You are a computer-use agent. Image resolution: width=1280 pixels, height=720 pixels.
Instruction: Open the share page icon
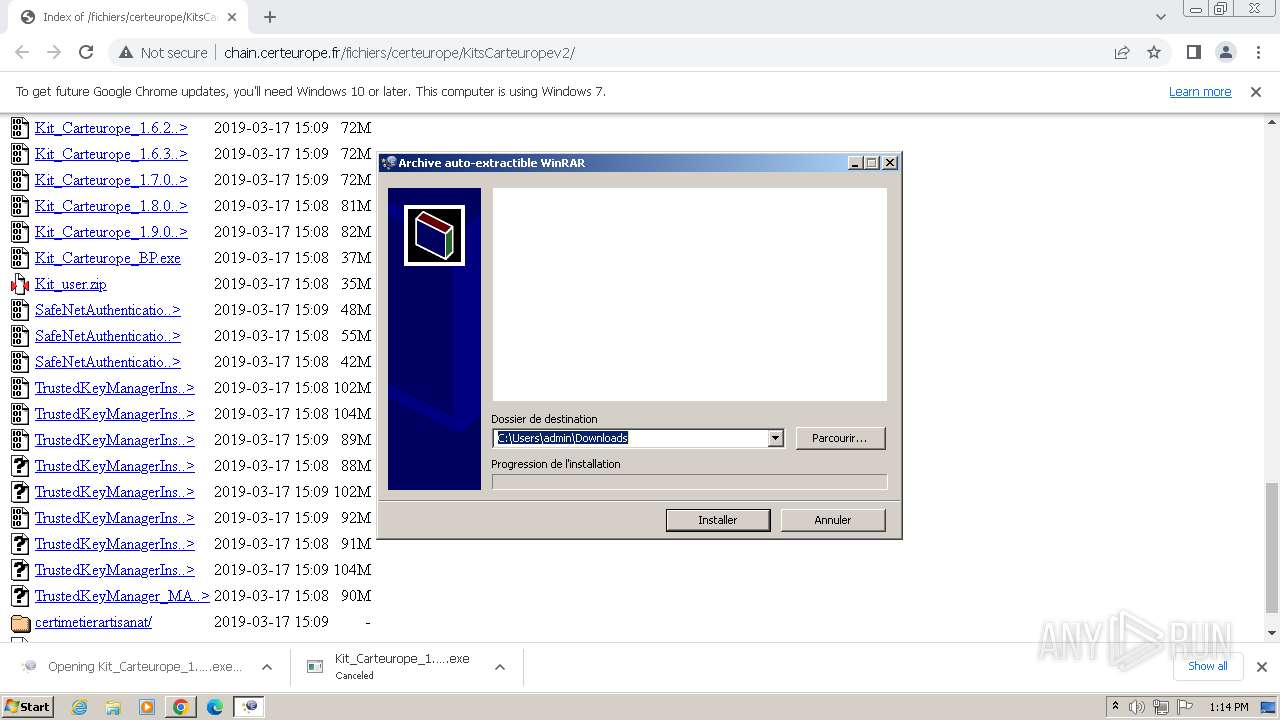pos(1122,53)
